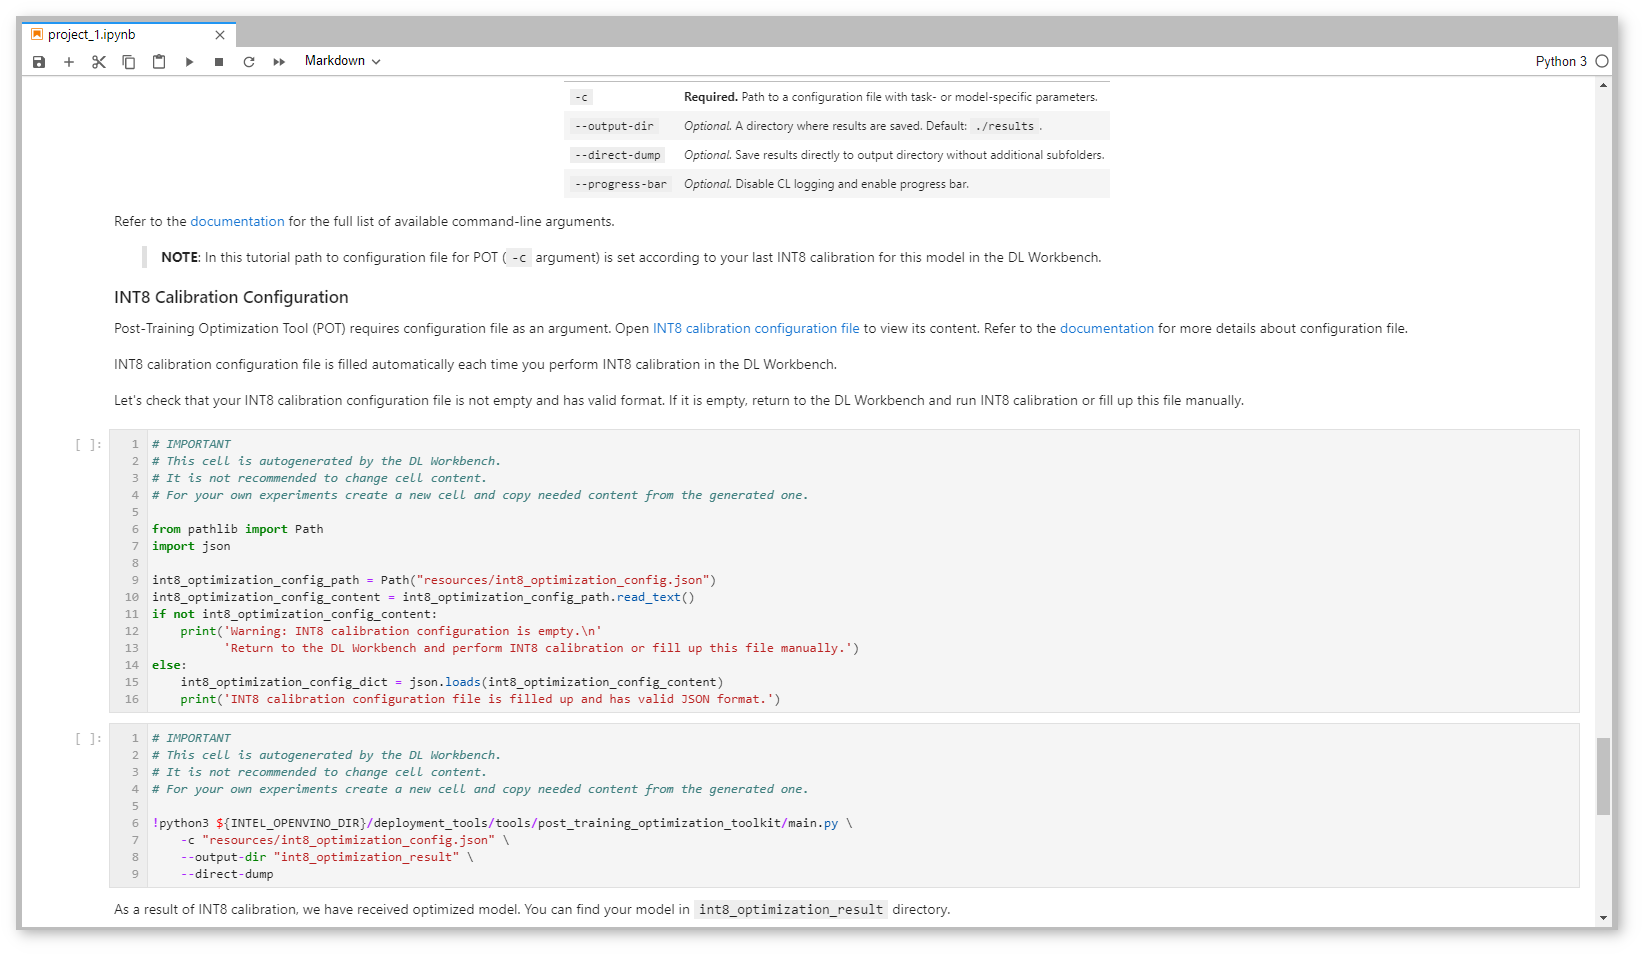The width and height of the screenshot is (1642, 954).
Task: Click the int8_optimization_result inline code text
Action: [x=790, y=910]
